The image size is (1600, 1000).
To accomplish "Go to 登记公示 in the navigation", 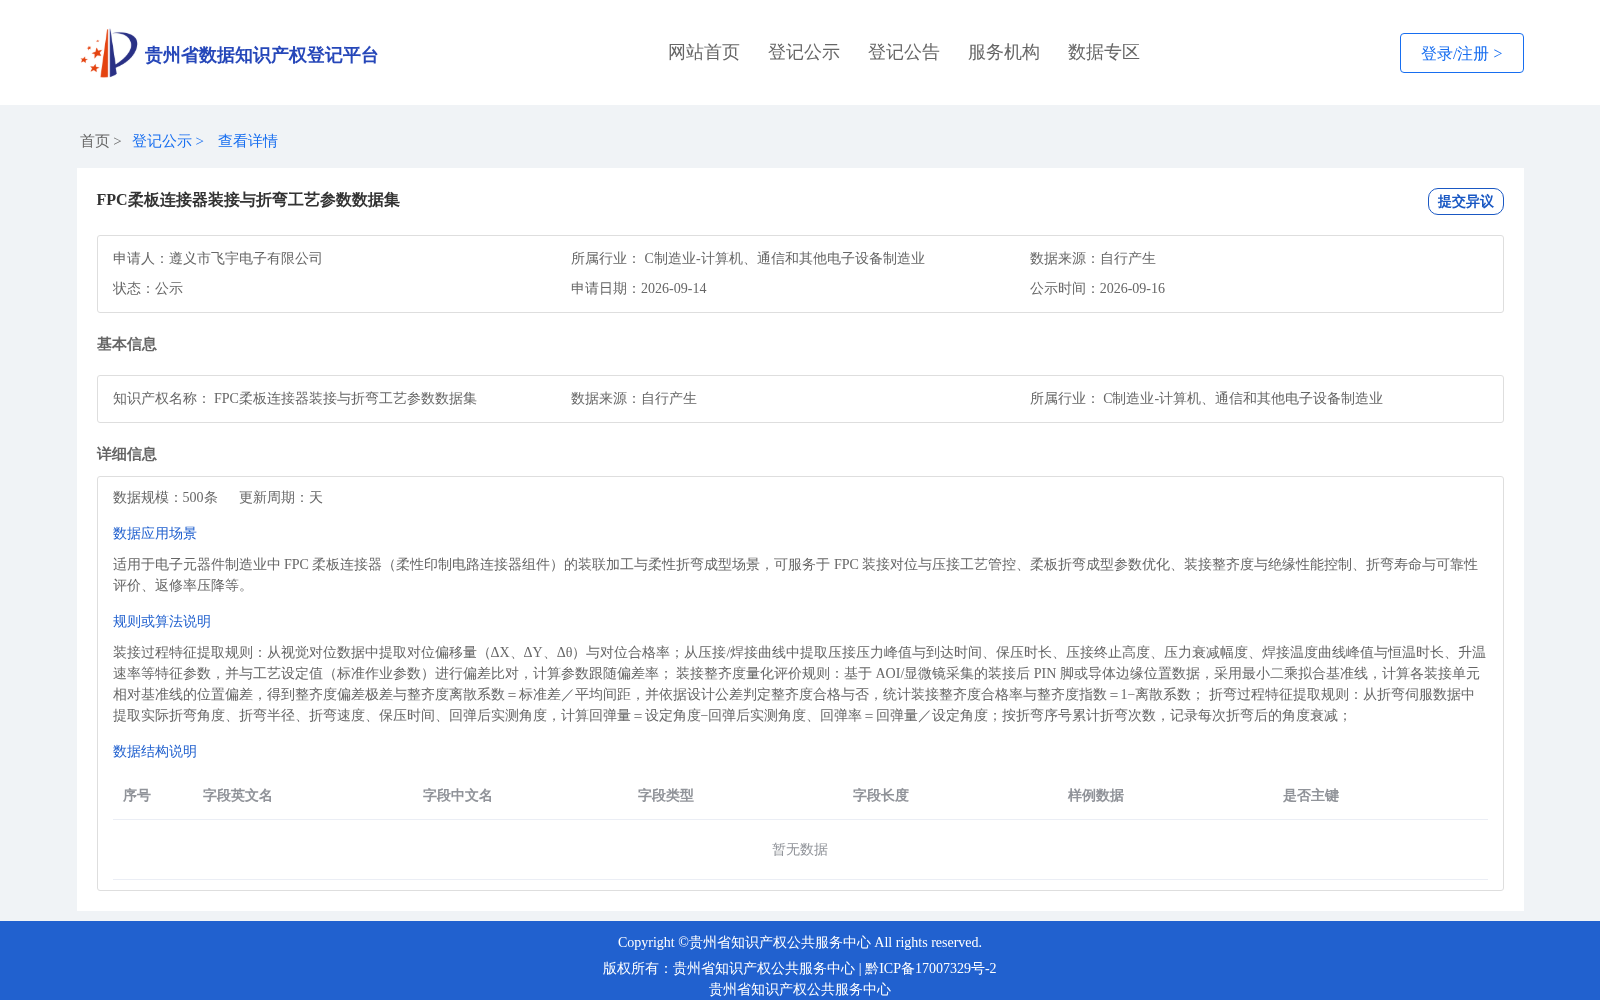I will (804, 52).
